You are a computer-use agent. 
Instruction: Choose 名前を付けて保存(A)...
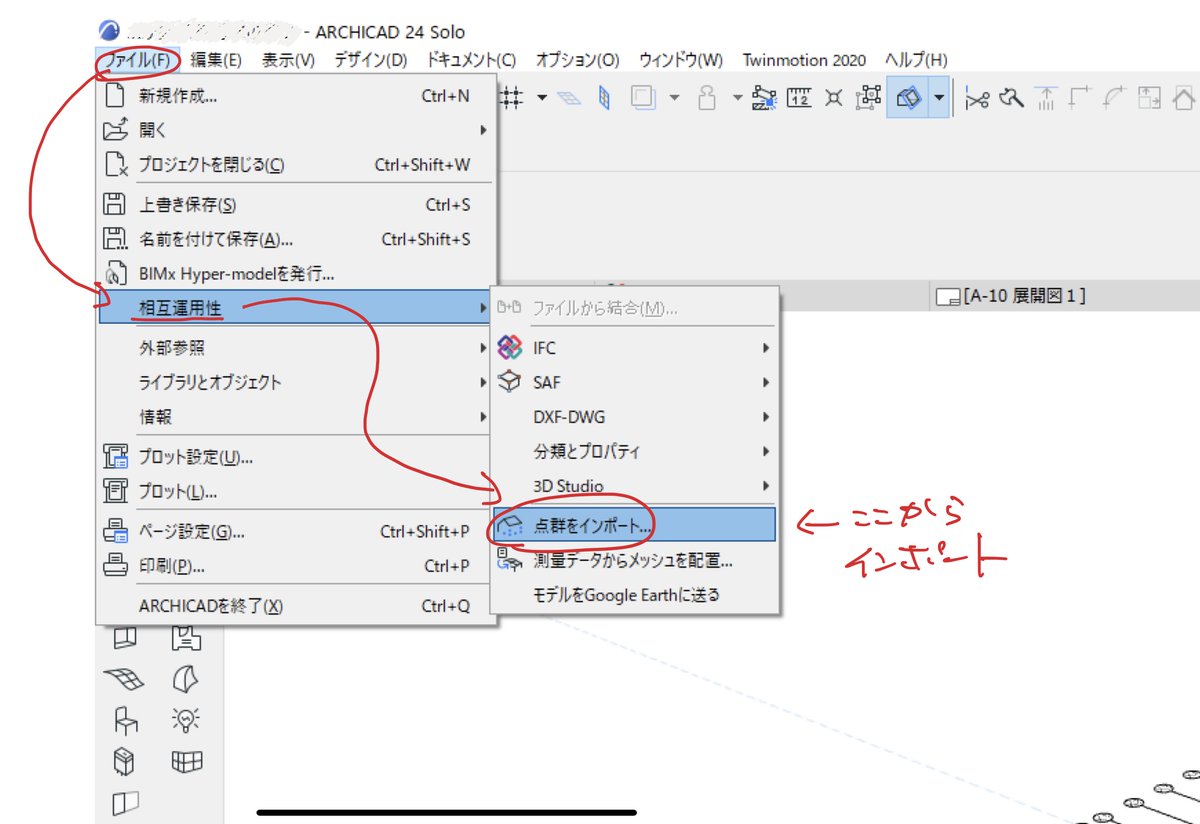296,239
